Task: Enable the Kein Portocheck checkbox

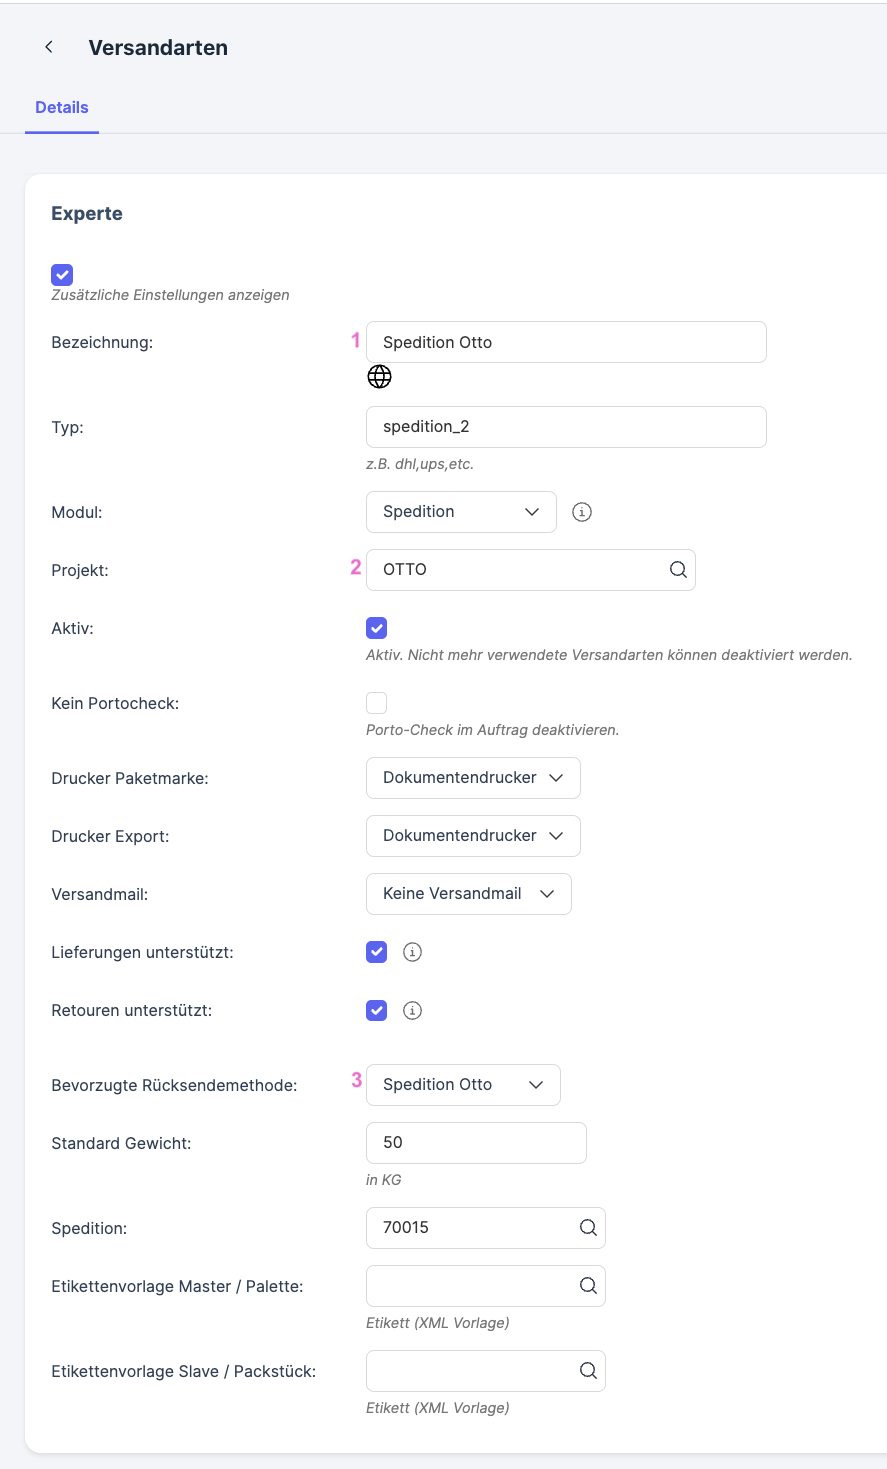Action: (x=377, y=703)
